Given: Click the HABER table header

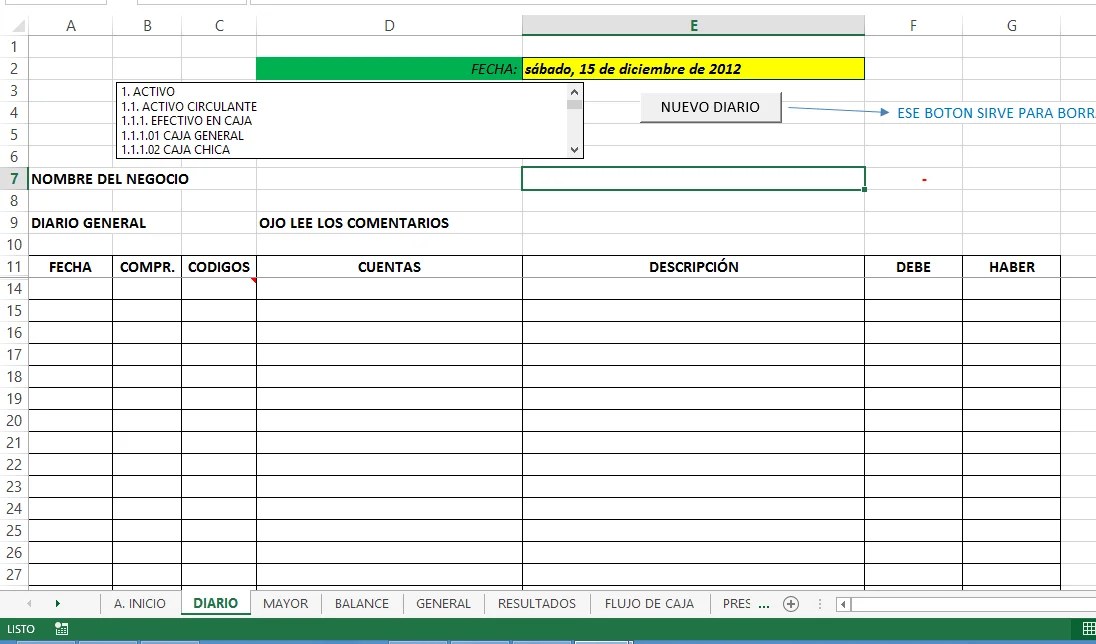Looking at the screenshot, I should tap(1011, 267).
